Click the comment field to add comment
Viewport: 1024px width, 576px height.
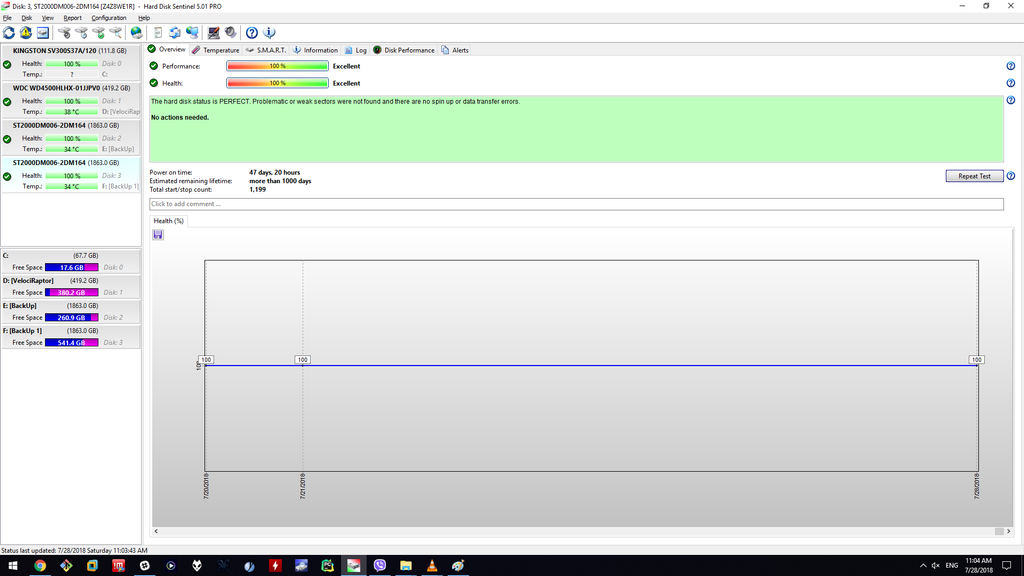576,204
